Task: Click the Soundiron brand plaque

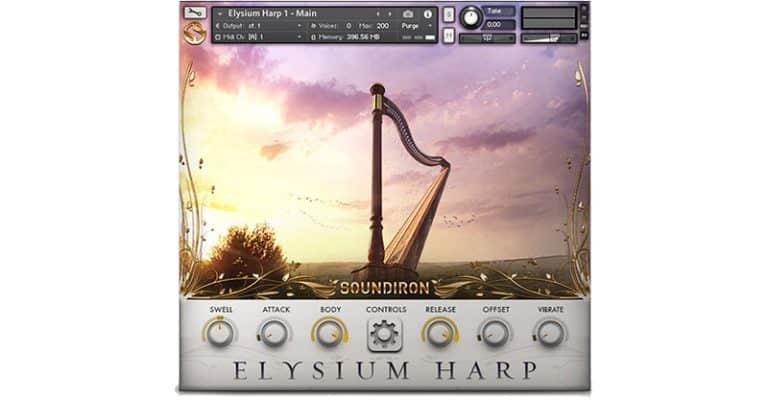Action: point(384,288)
